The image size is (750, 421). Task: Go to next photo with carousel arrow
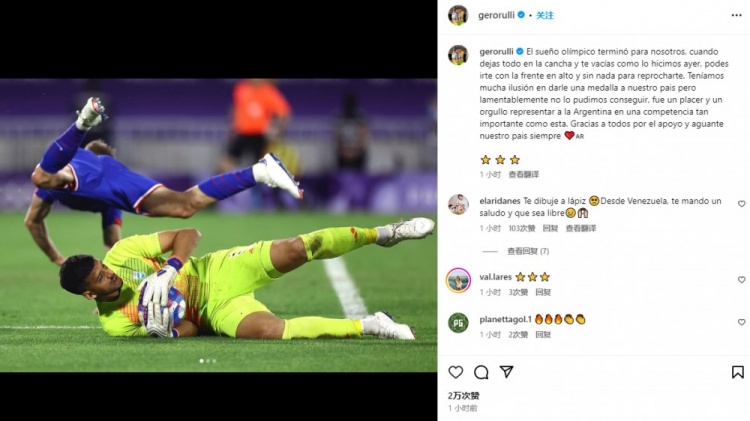click(423, 225)
